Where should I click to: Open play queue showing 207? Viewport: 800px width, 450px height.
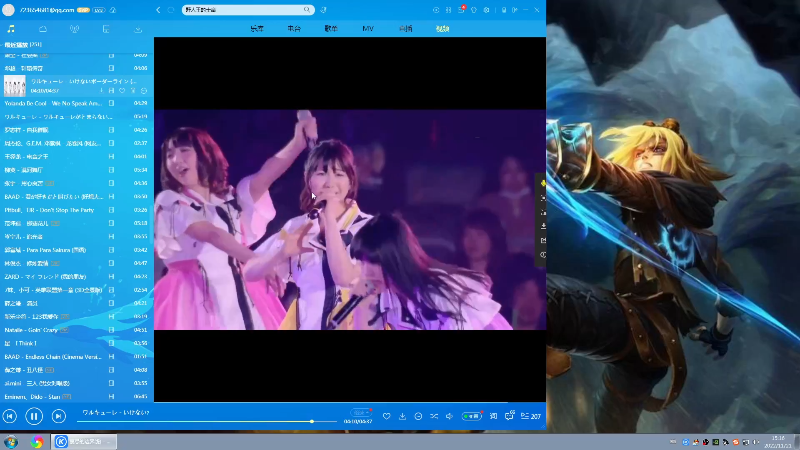pyautogui.click(x=531, y=416)
